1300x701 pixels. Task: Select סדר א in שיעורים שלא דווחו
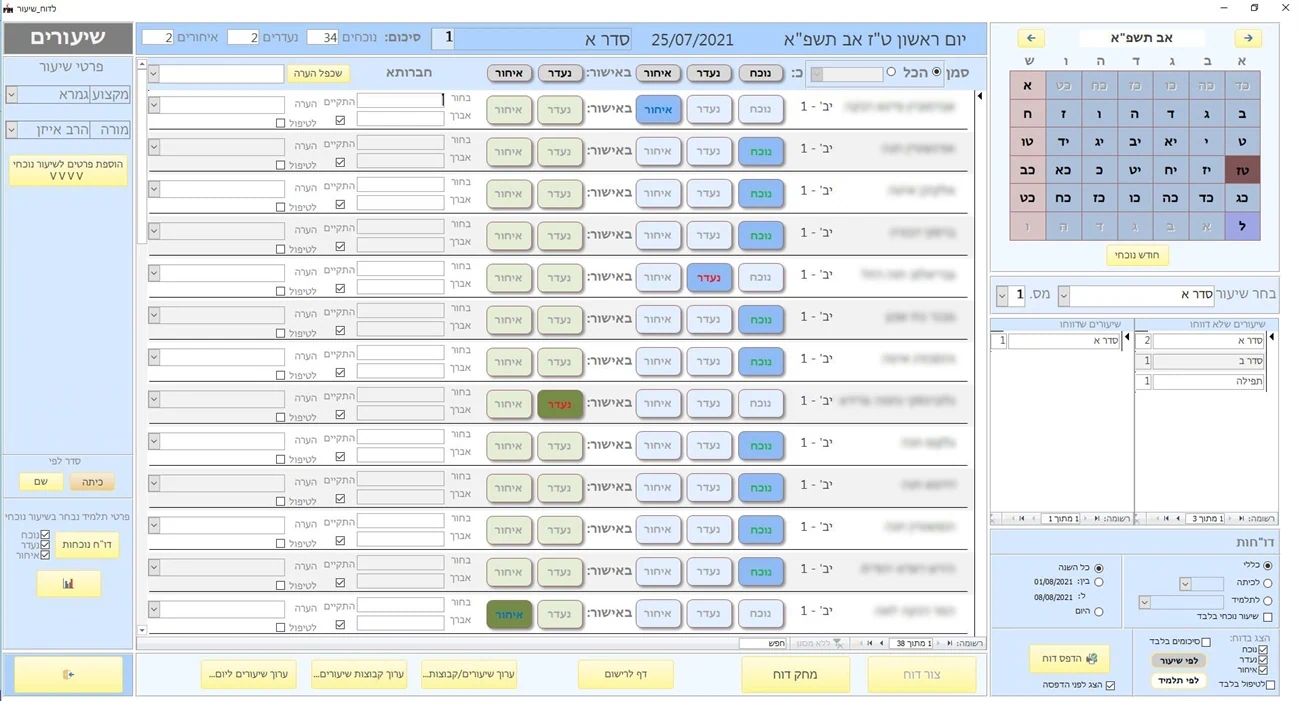pyautogui.click(x=1209, y=341)
